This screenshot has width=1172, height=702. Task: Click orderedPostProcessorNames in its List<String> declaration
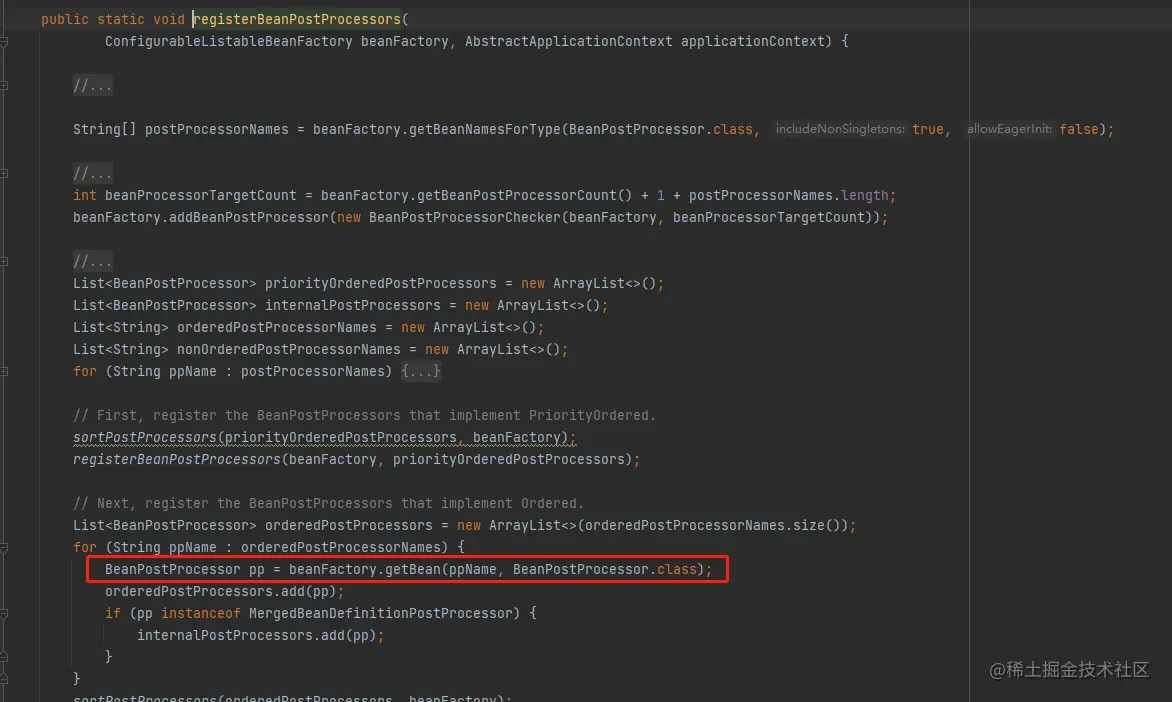277,327
